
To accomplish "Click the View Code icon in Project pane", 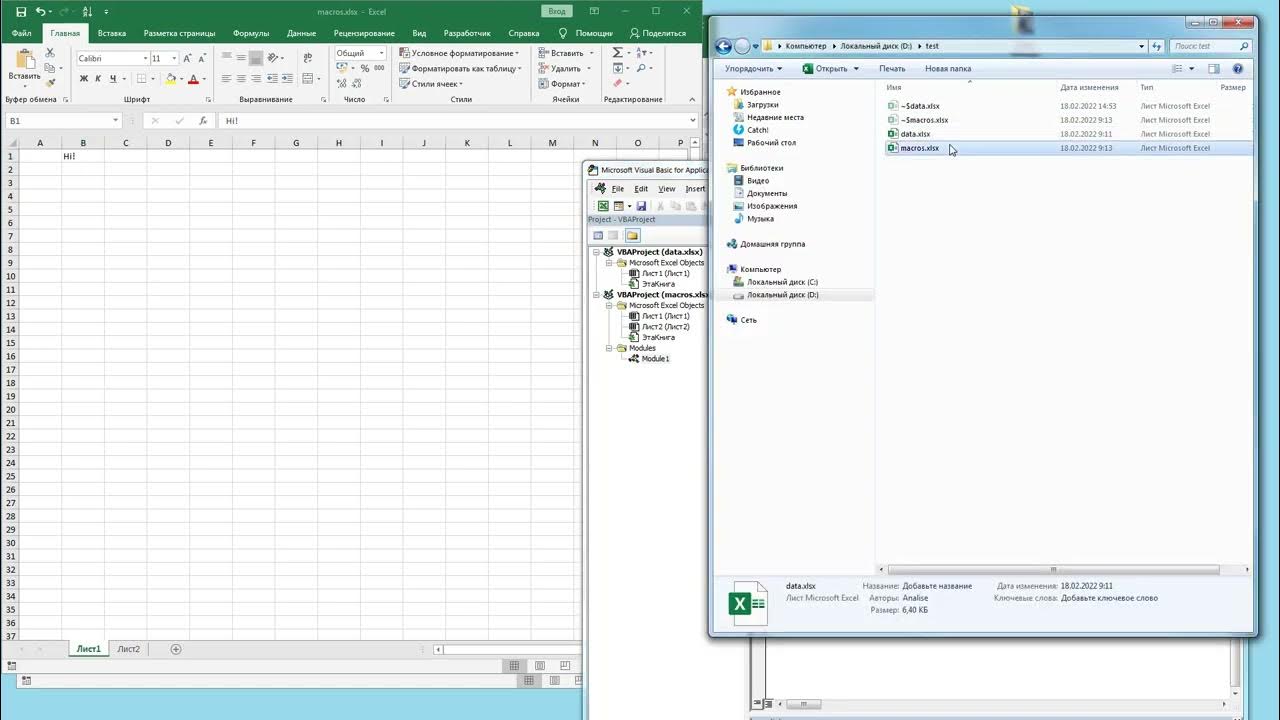I will click(598, 235).
